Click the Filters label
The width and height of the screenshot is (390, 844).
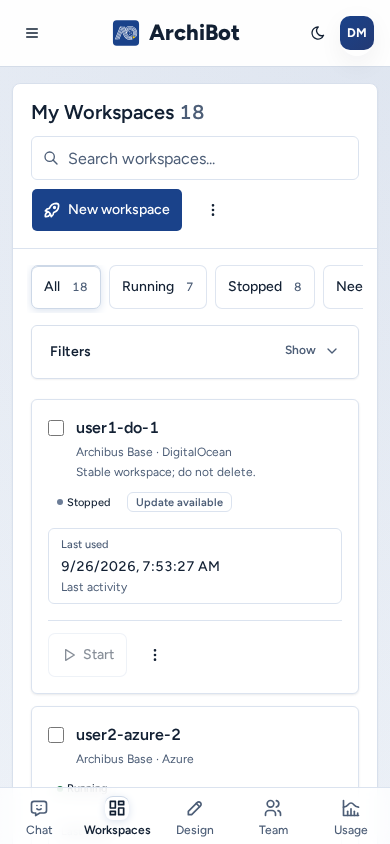(x=70, y=351)
